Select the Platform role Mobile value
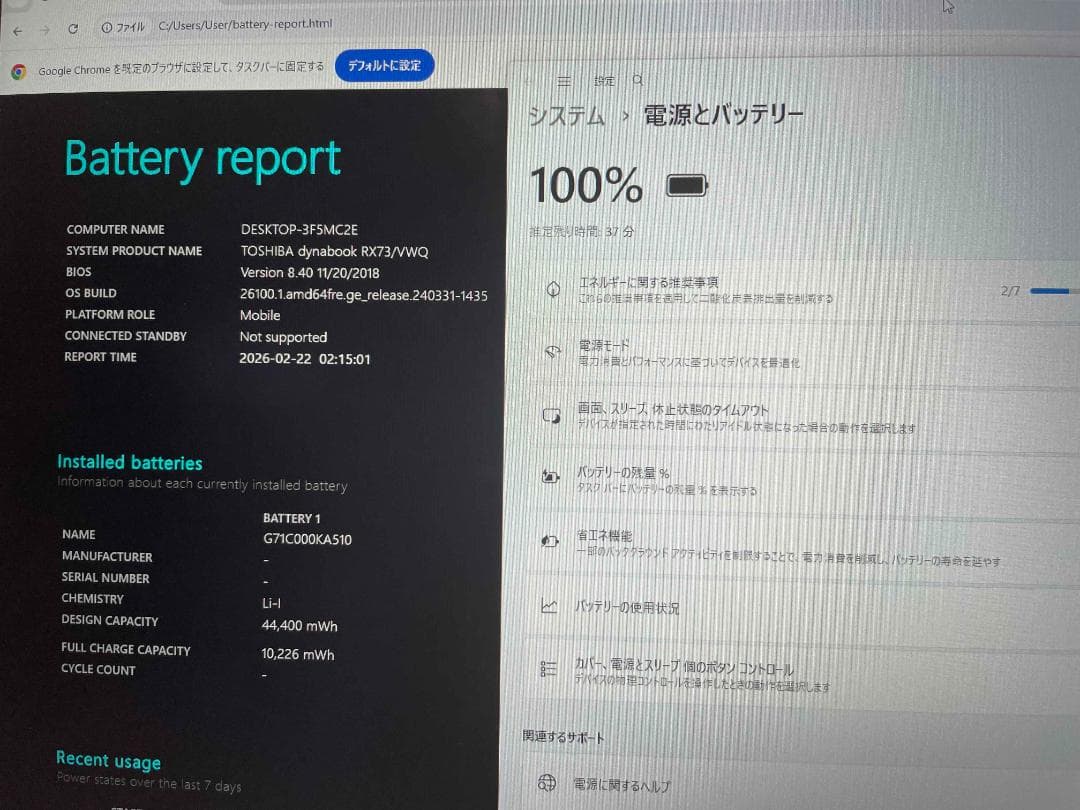This screenshot has width=1080, height=810. (x=260, y=315)
